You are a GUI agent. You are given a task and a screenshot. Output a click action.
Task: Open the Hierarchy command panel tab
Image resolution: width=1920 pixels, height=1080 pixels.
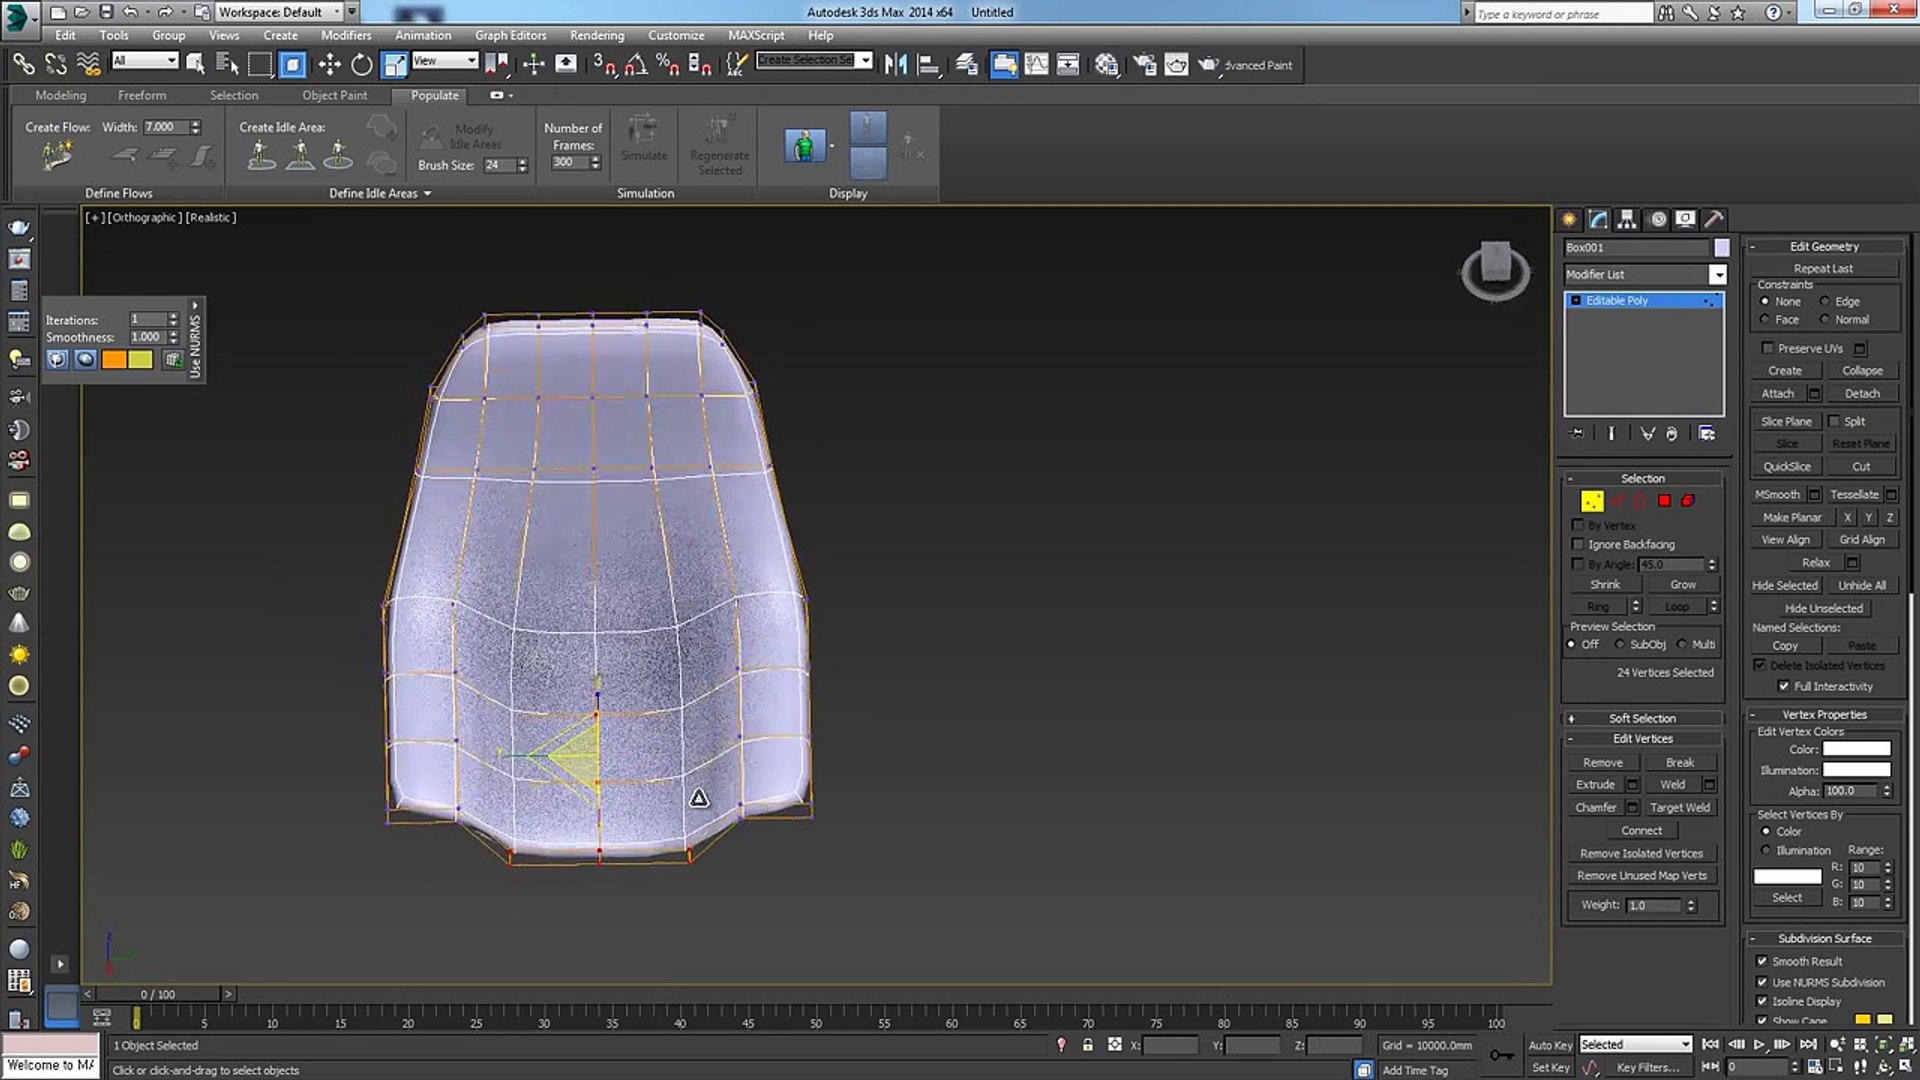point(1627,219)
